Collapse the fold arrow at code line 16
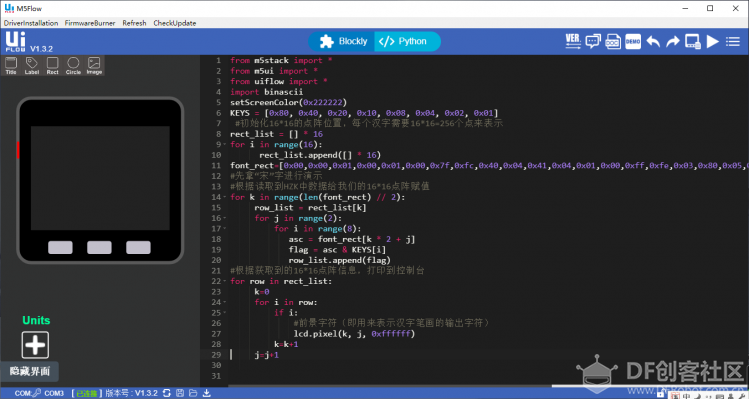This screenshot has height=399, width=749. [225, 218]
